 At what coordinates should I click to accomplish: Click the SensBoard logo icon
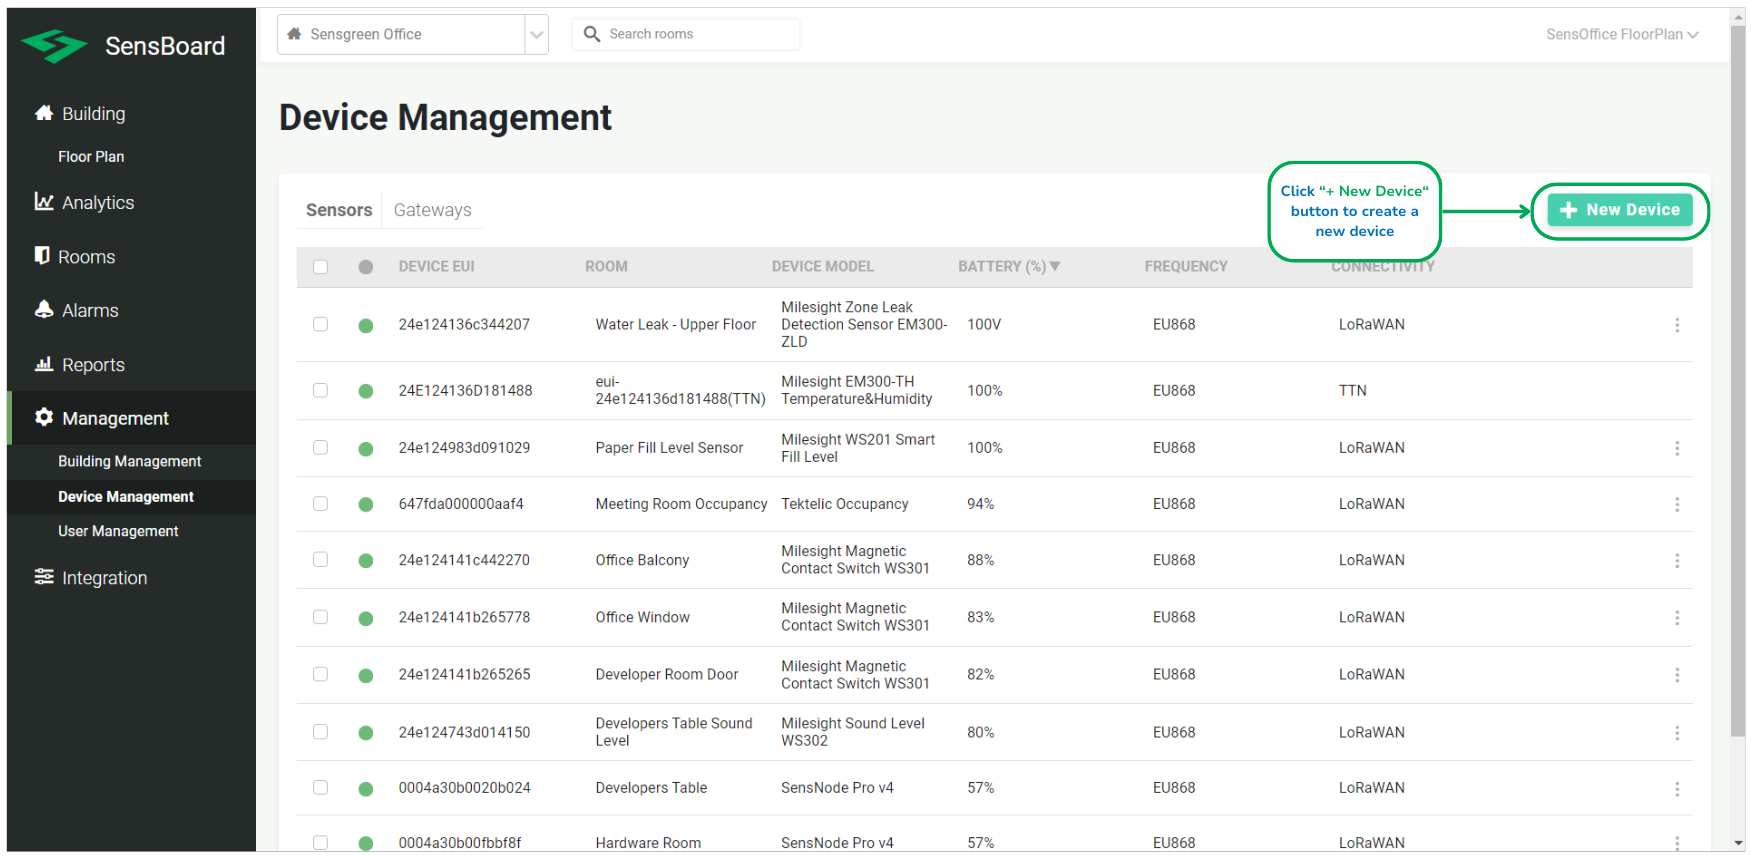54,46
